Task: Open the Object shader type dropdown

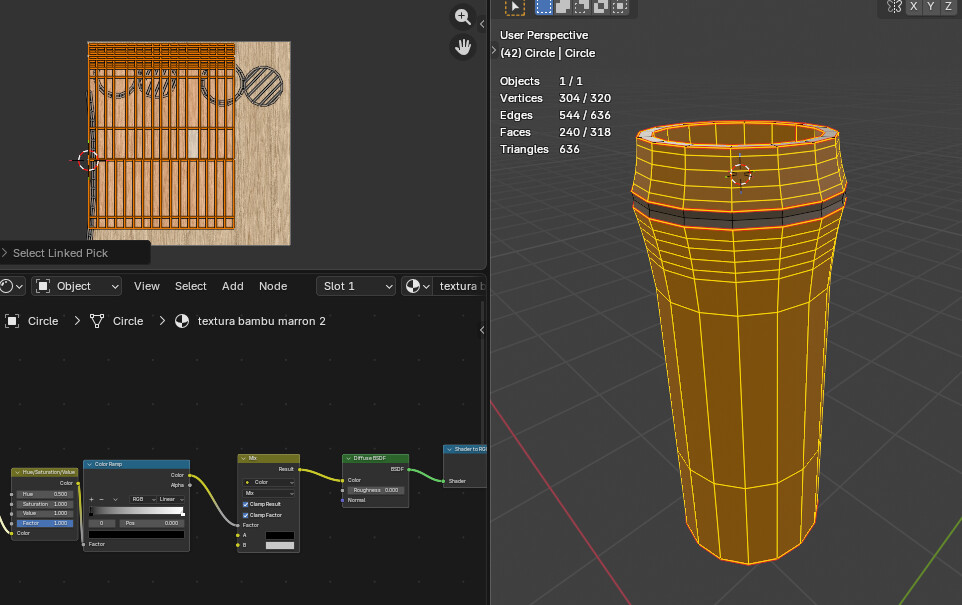Action: click(x=77, y=286)
